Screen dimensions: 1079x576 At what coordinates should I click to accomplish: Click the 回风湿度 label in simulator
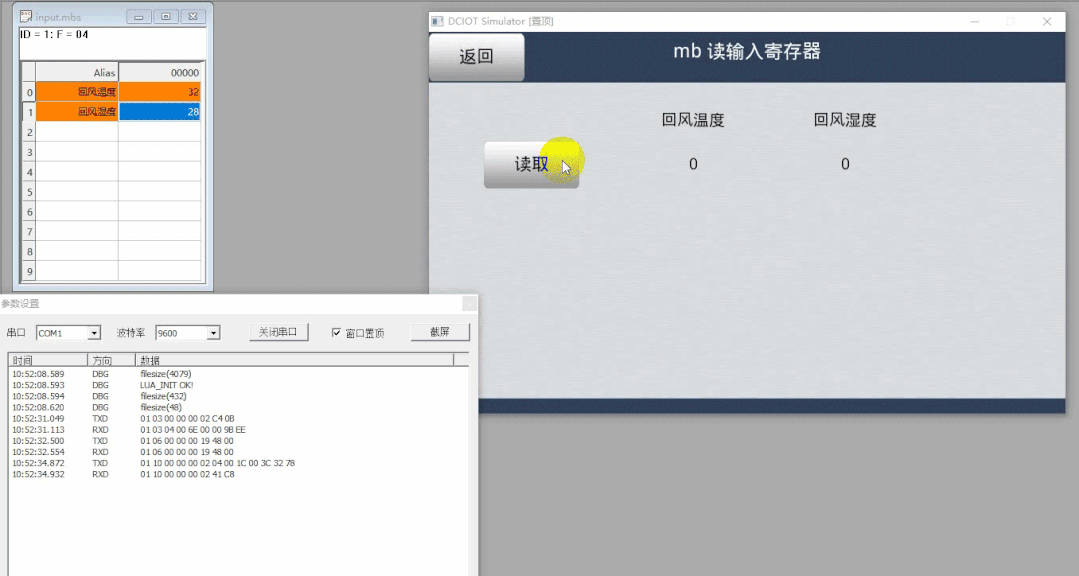click(845, 120)
